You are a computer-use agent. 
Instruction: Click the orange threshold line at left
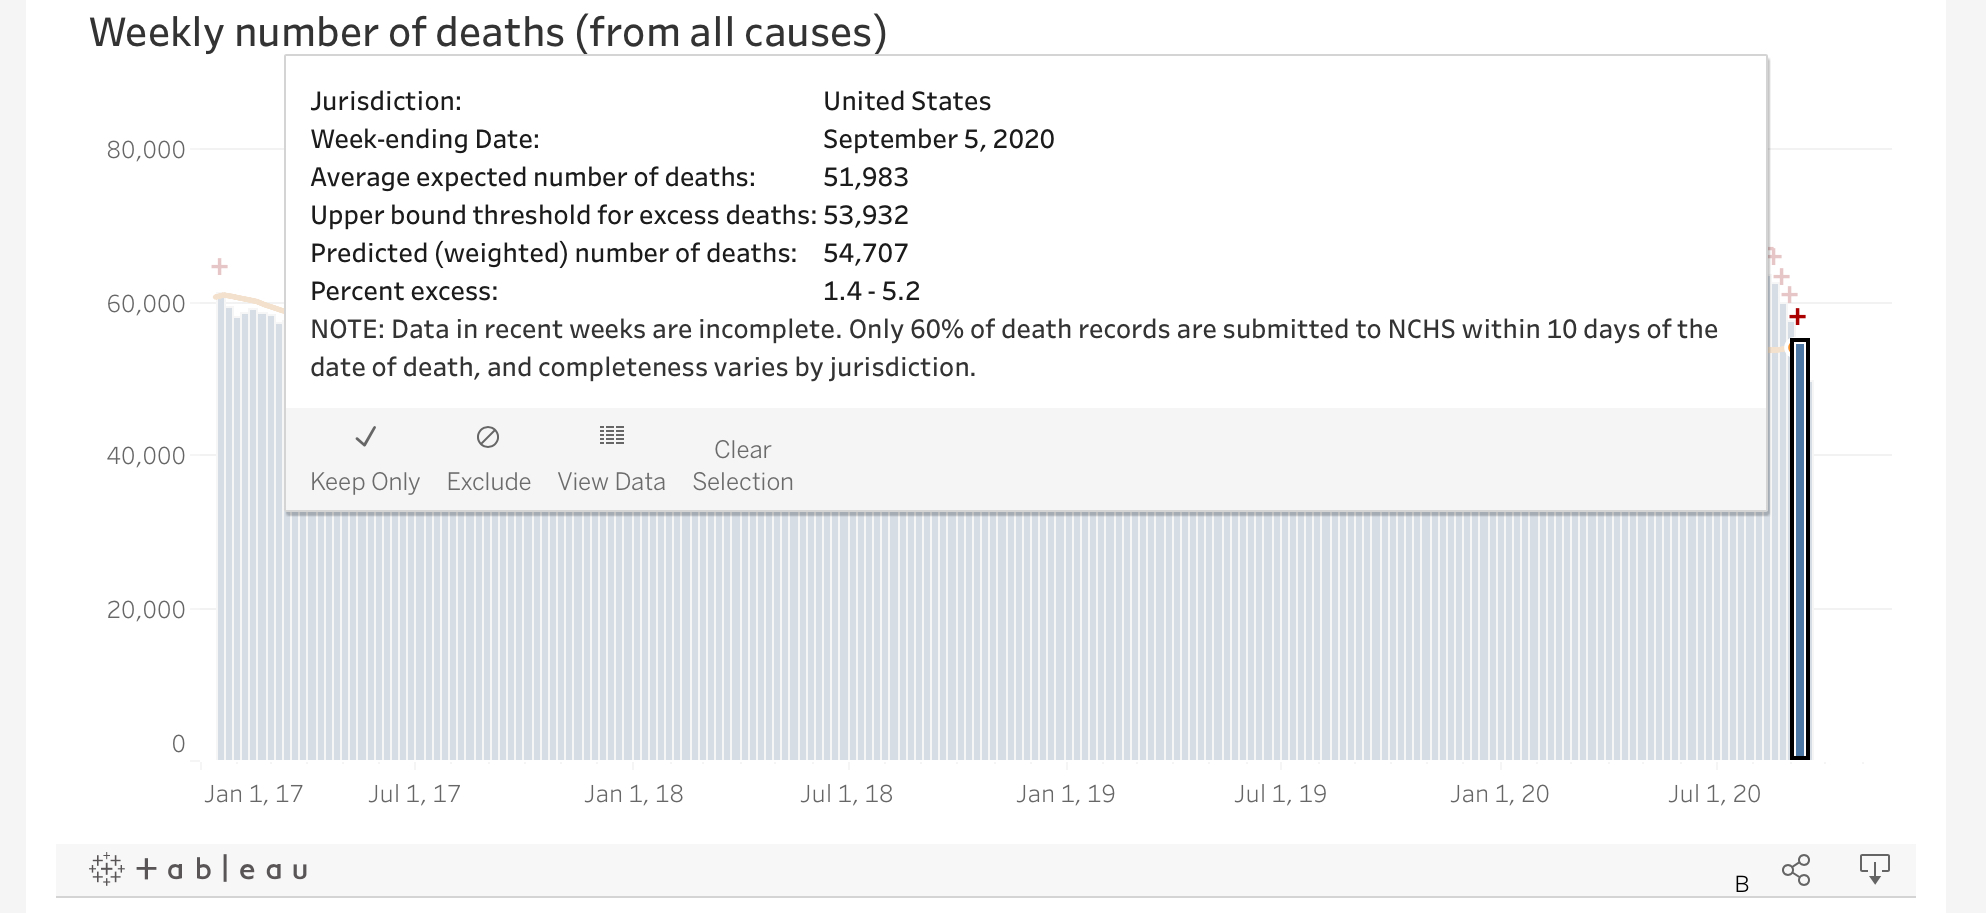[x=245, y=299]
